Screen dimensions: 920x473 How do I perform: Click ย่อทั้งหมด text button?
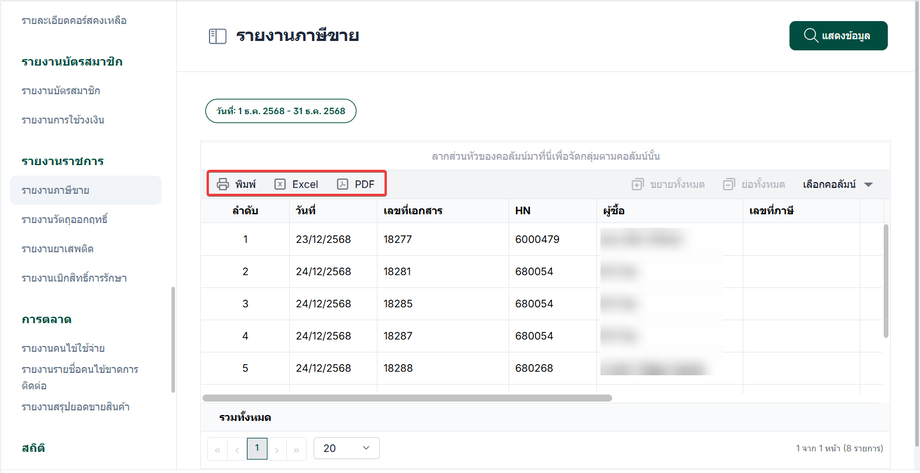tap(763, 184)
